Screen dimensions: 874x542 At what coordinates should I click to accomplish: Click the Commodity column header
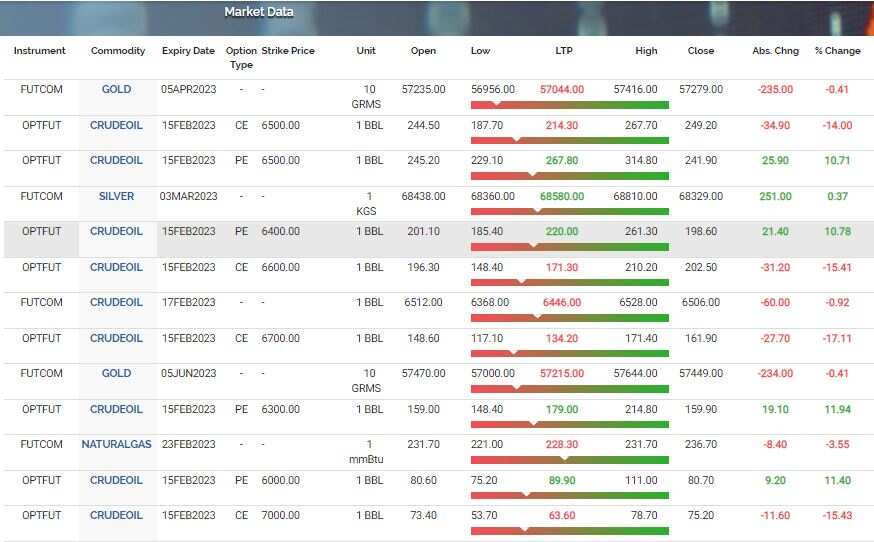tap(118, 51)
